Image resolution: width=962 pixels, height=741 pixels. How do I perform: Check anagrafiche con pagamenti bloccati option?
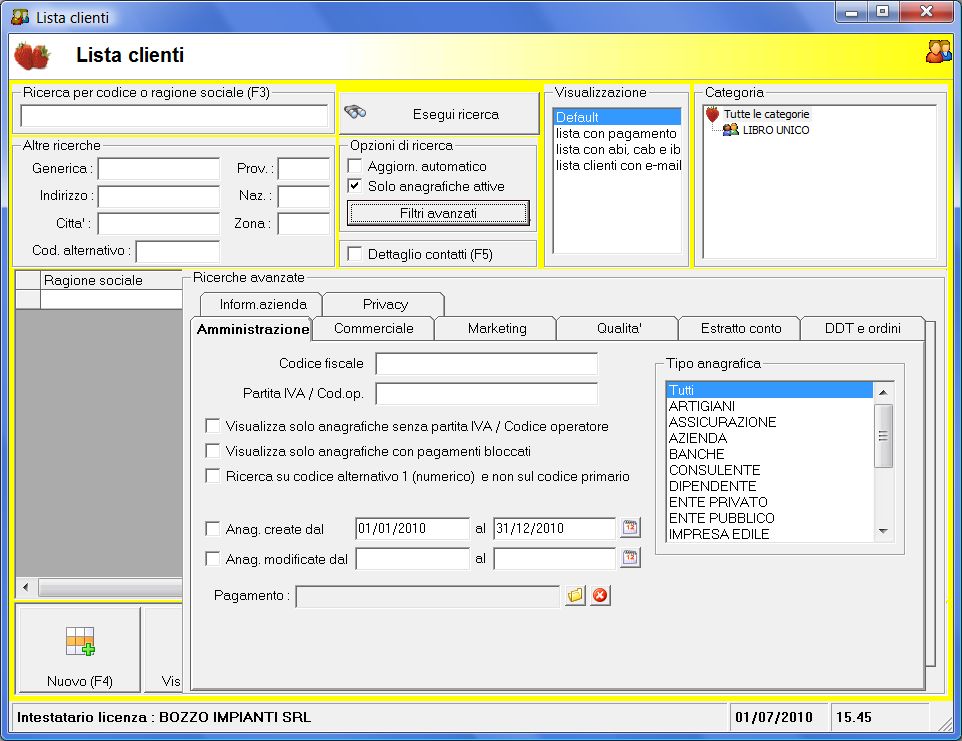pyautogui.click(x=212, y=451)
